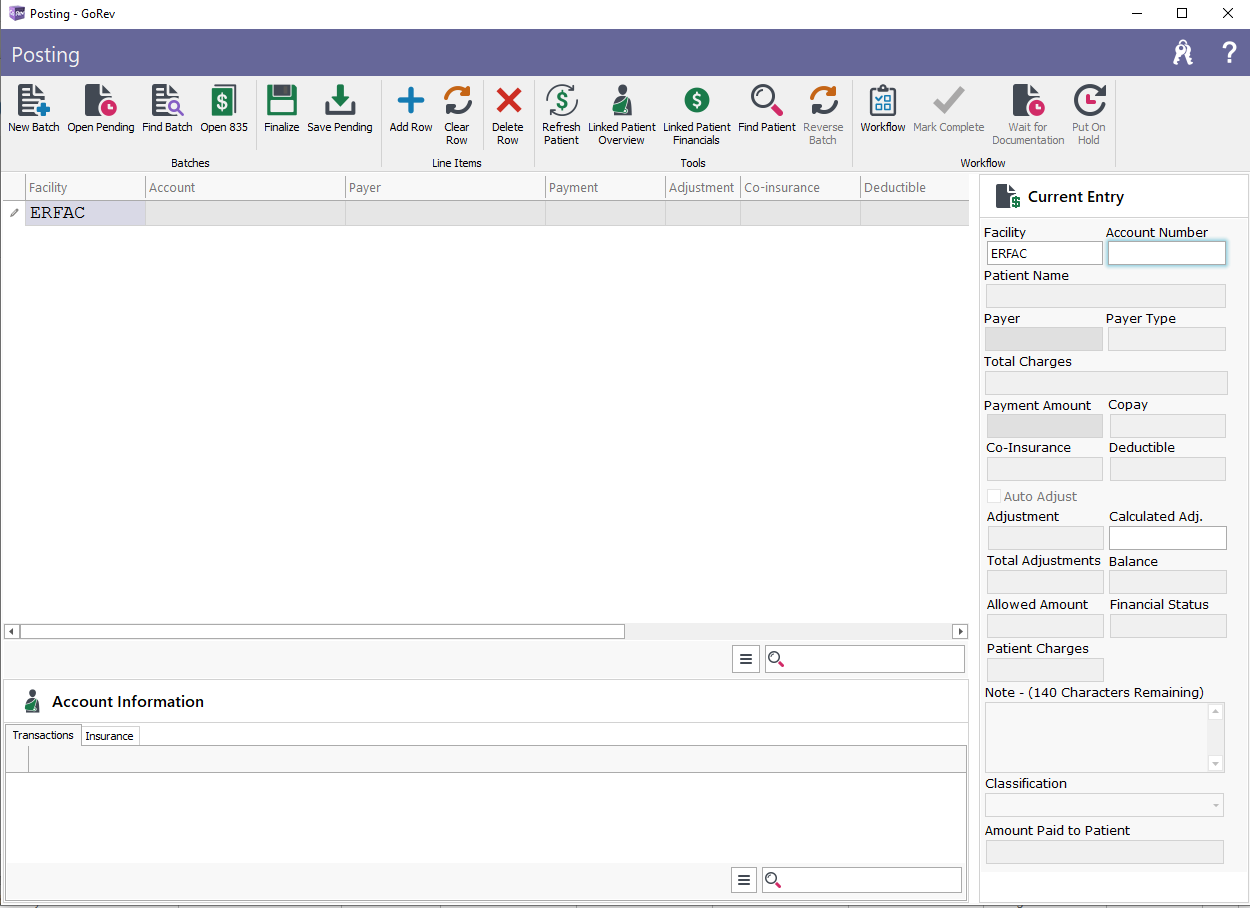Add Row to line items
The width and height of the screenshot is (1250, 908).
pos(411,108)
